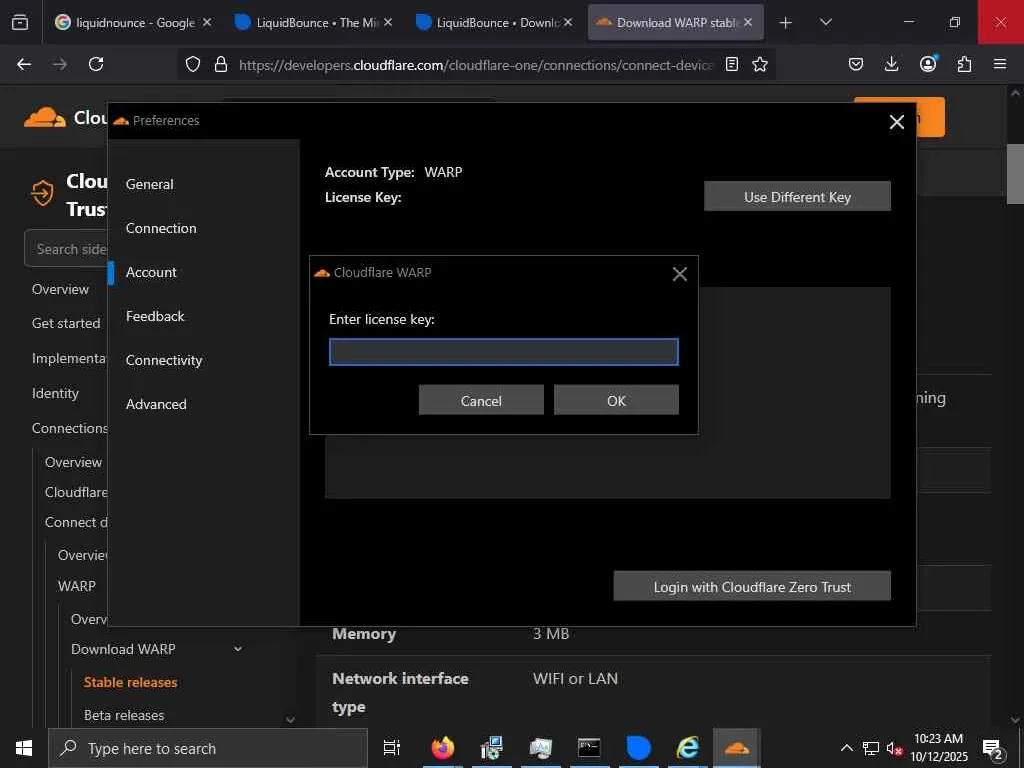Open Firefox application hamburger menu
This screenshot has width=1024, height=768.
click(x=1000, y=64)
